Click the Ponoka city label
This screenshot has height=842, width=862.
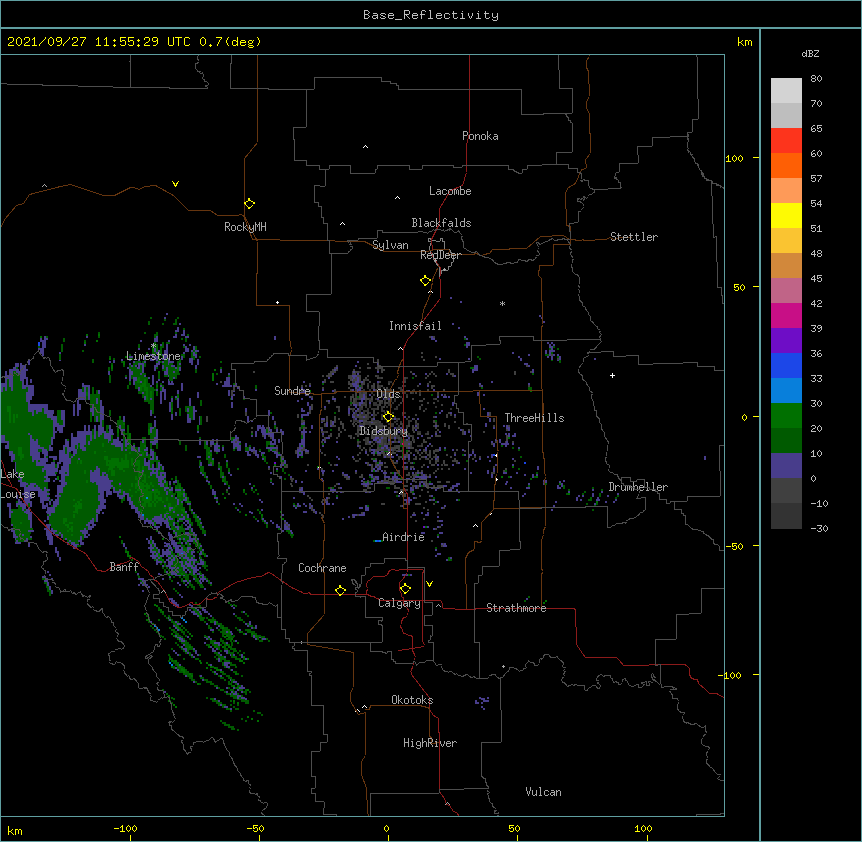tap(480, 136)
